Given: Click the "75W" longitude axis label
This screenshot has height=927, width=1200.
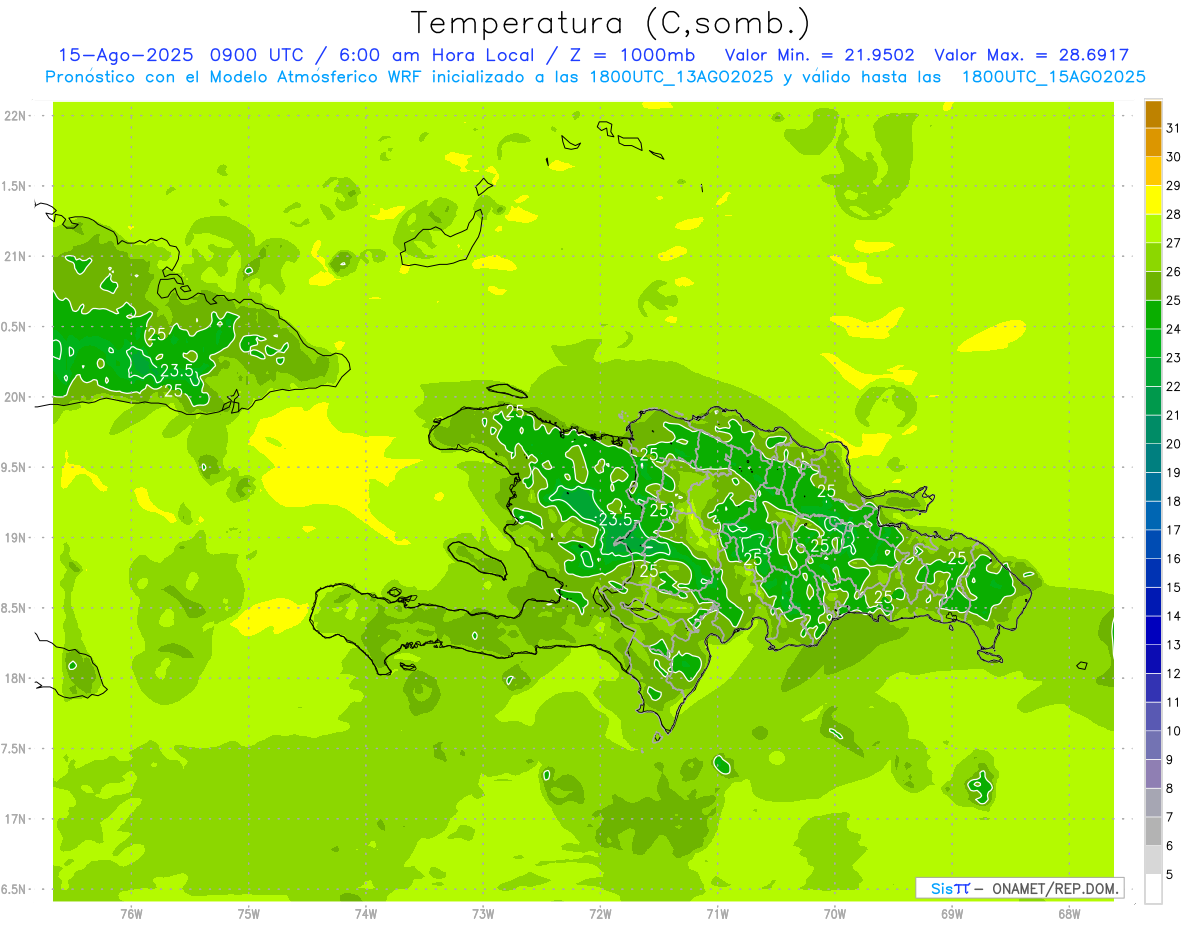Looking at the screenshot, I should [x=249, y=913].
